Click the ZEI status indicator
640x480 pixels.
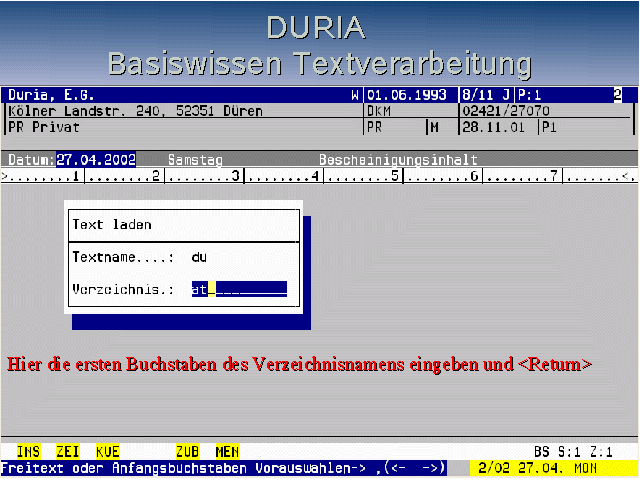[68, 451]
